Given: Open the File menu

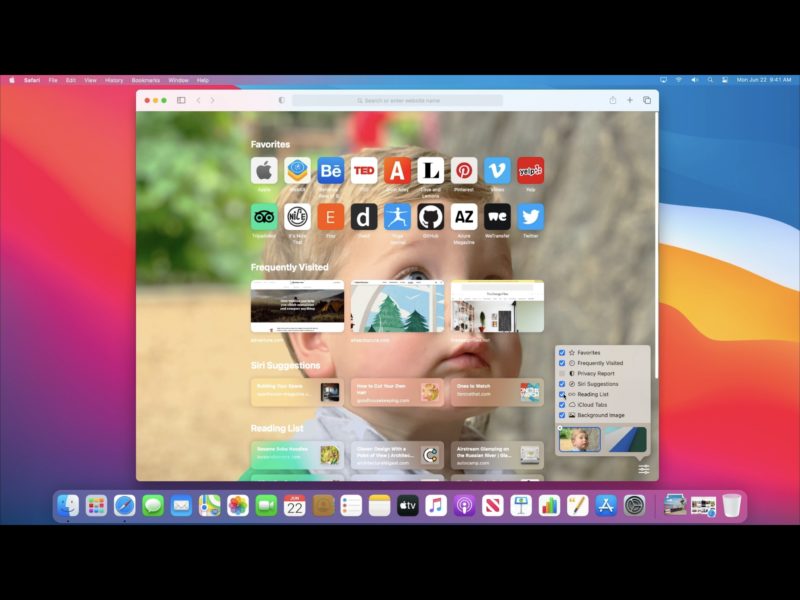Looking at the screenshot, I should coord(53,80).
